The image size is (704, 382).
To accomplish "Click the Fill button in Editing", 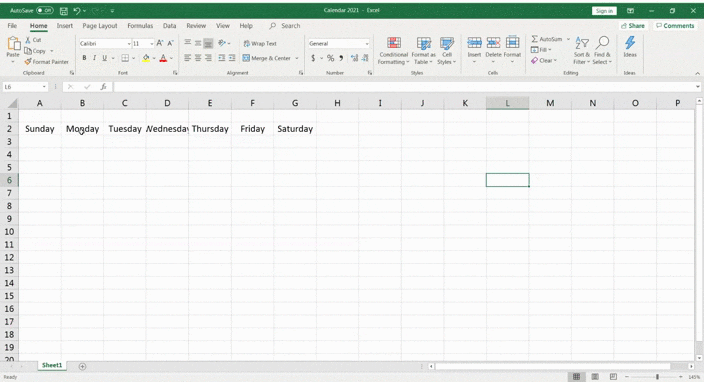I will 539,50.
